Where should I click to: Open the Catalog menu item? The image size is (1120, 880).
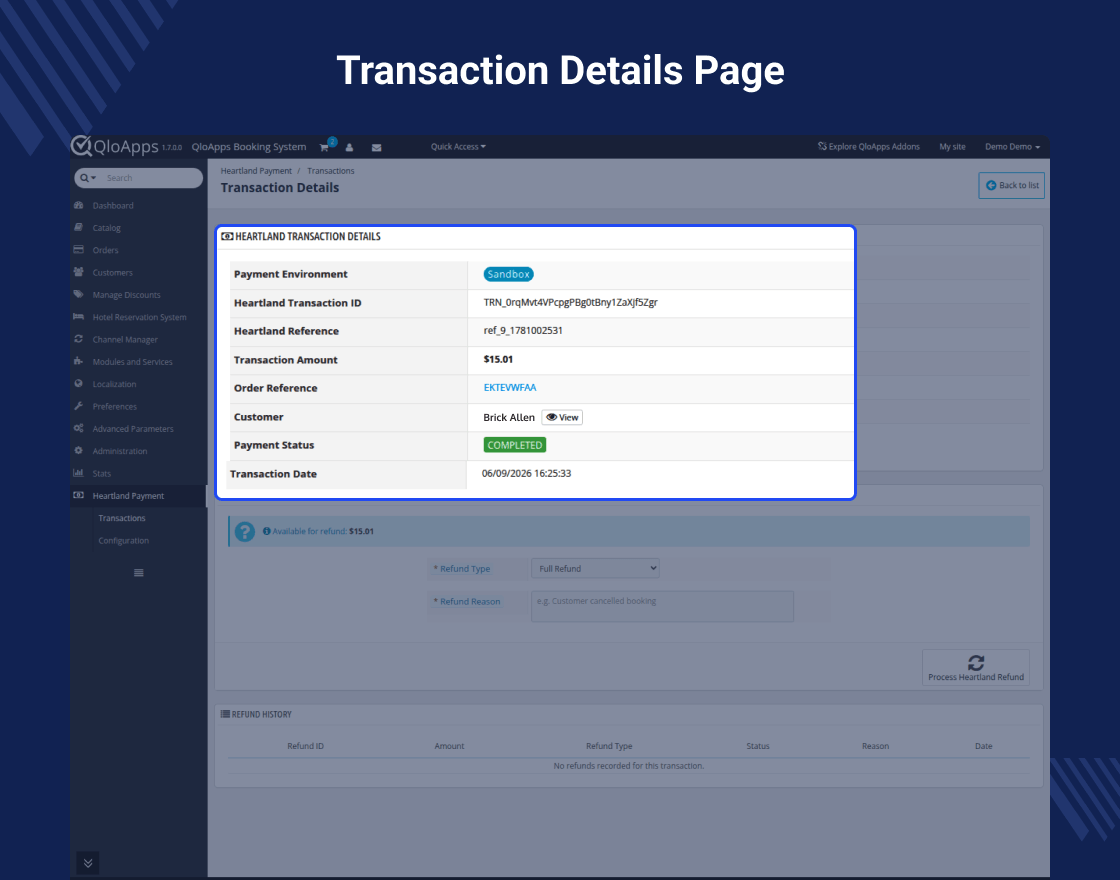[106, 228]
